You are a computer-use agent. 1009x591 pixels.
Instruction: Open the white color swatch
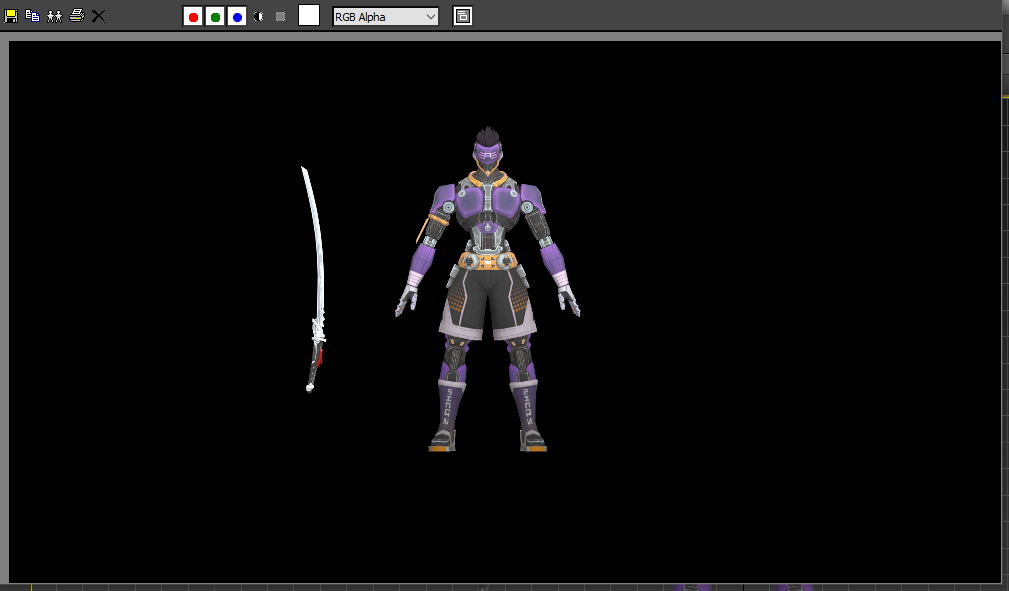(309, 15)
